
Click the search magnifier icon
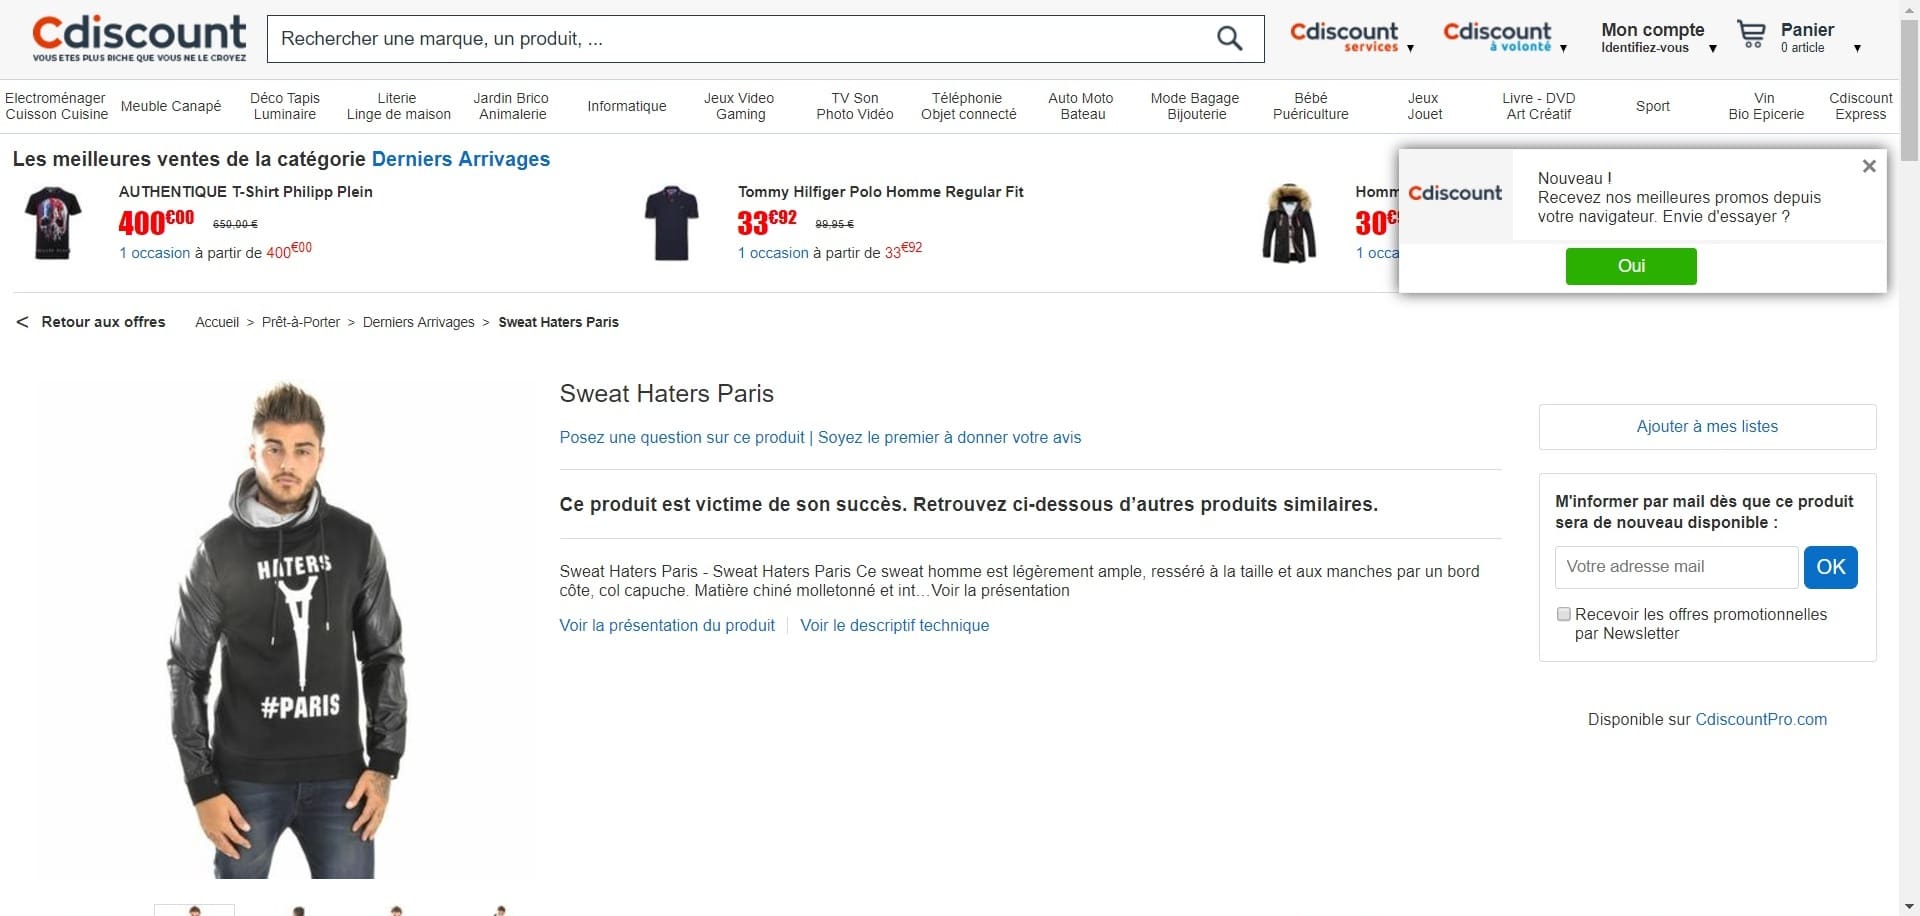[x=1229, y=39]
